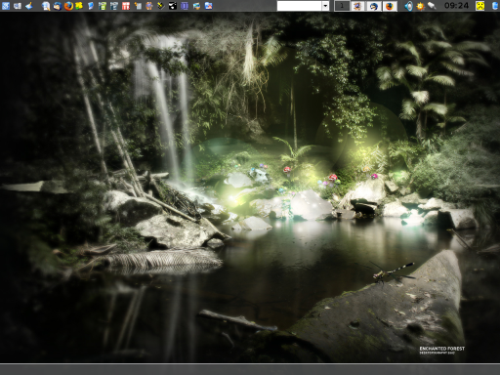The width and height of the screenshot is (500, 375).
Task: Expand the panel input field dropdown arrow
Action: coord(325,6)
